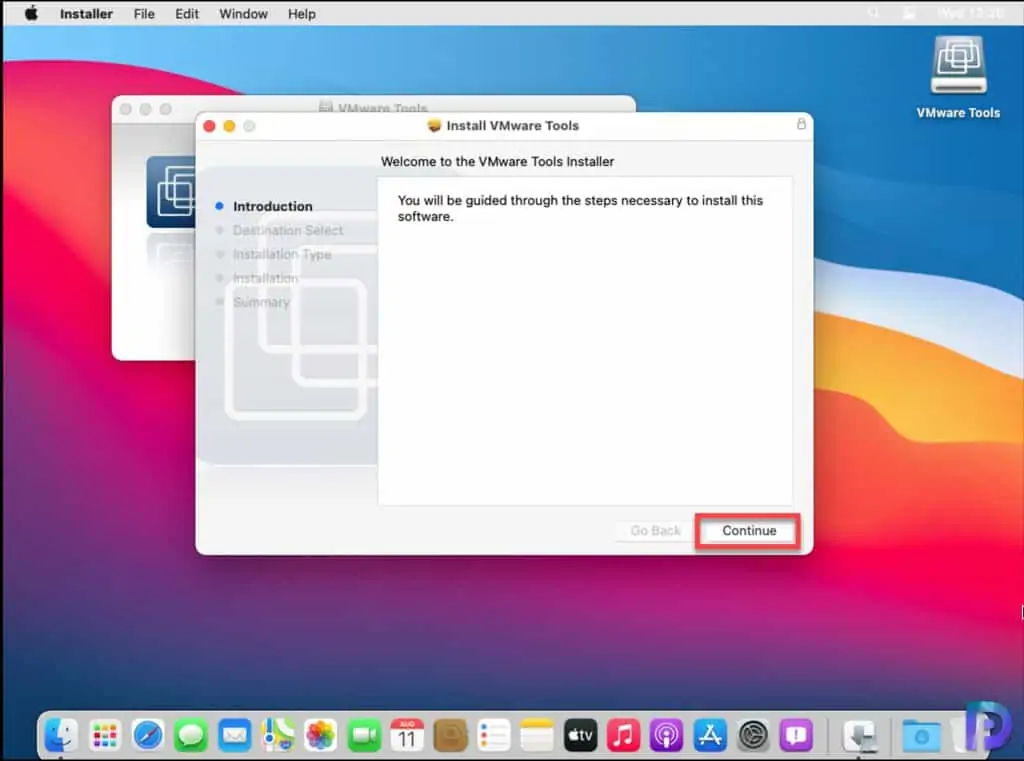Open the Edit menu

coord(187,14)
